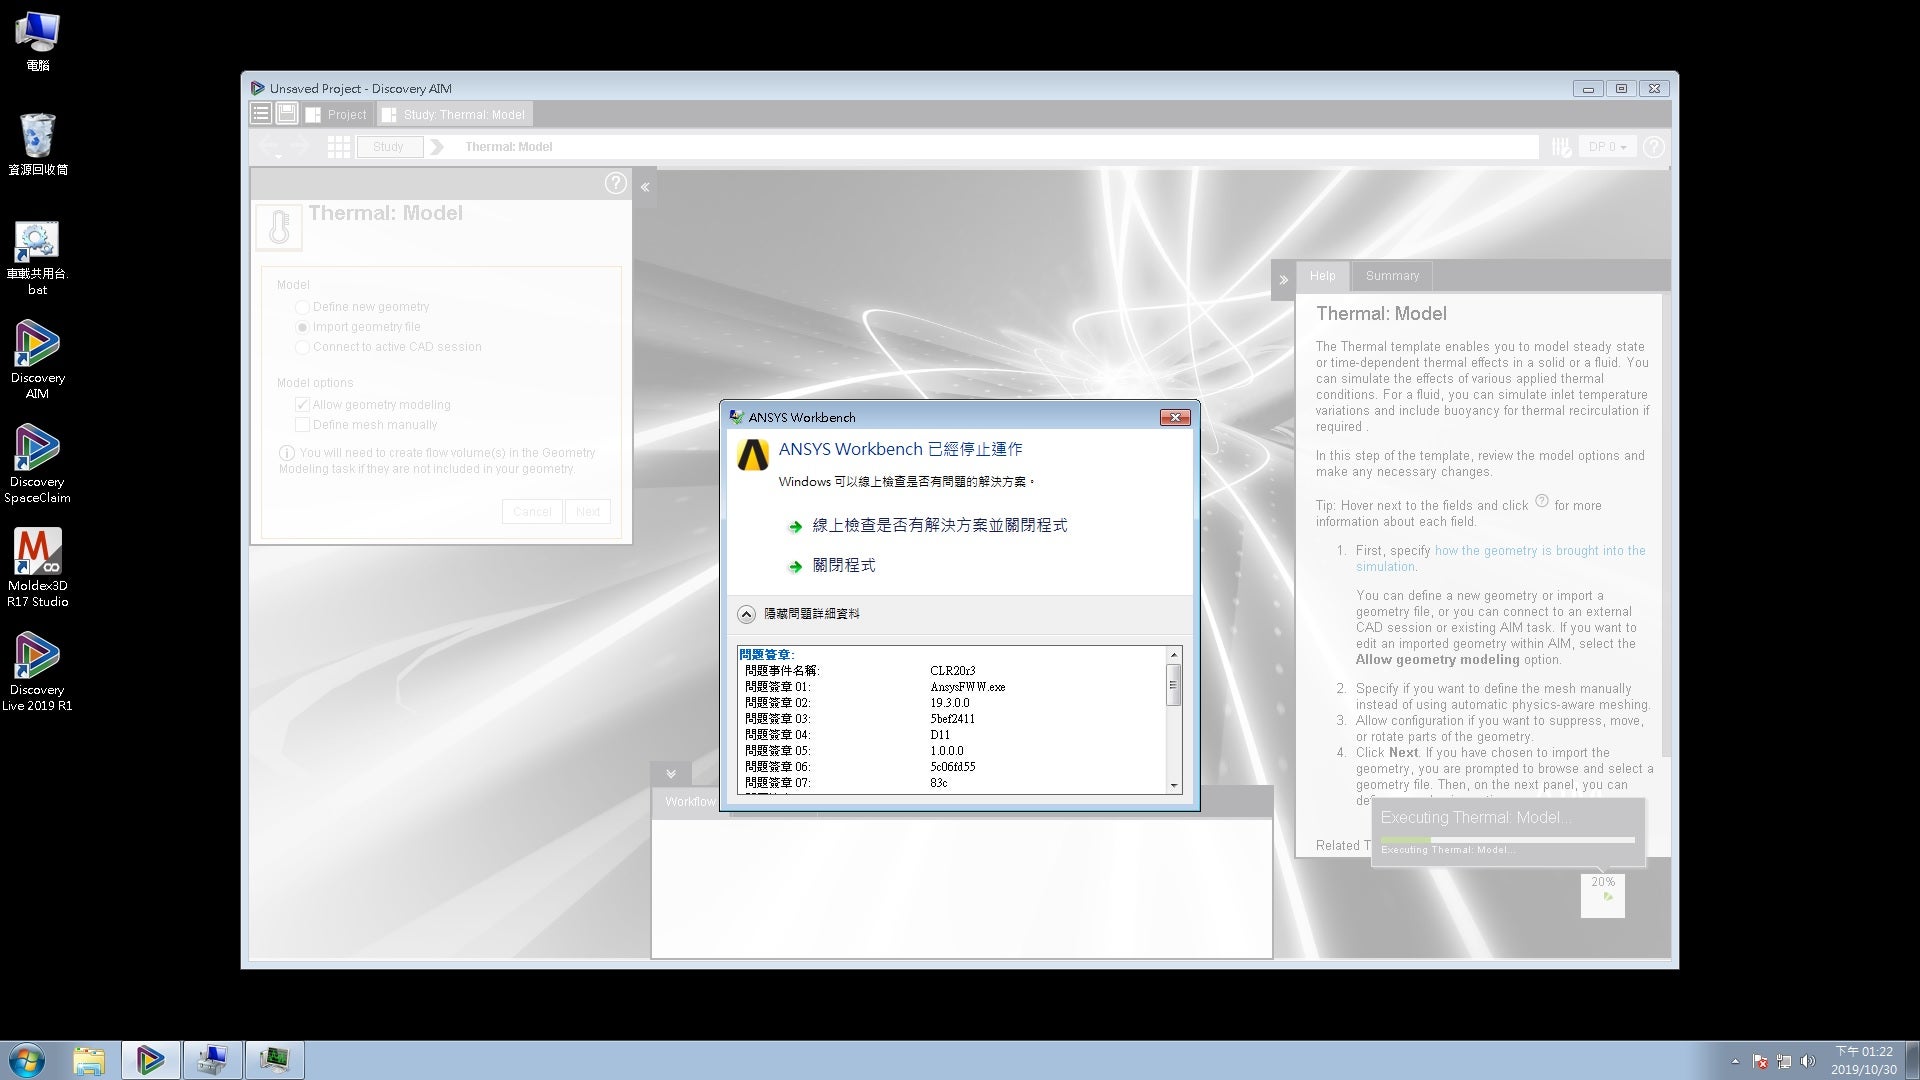This screenshot has width=1920, height=1080.
Task: Enable Define mesh manually checkbox
Action: 302,425
